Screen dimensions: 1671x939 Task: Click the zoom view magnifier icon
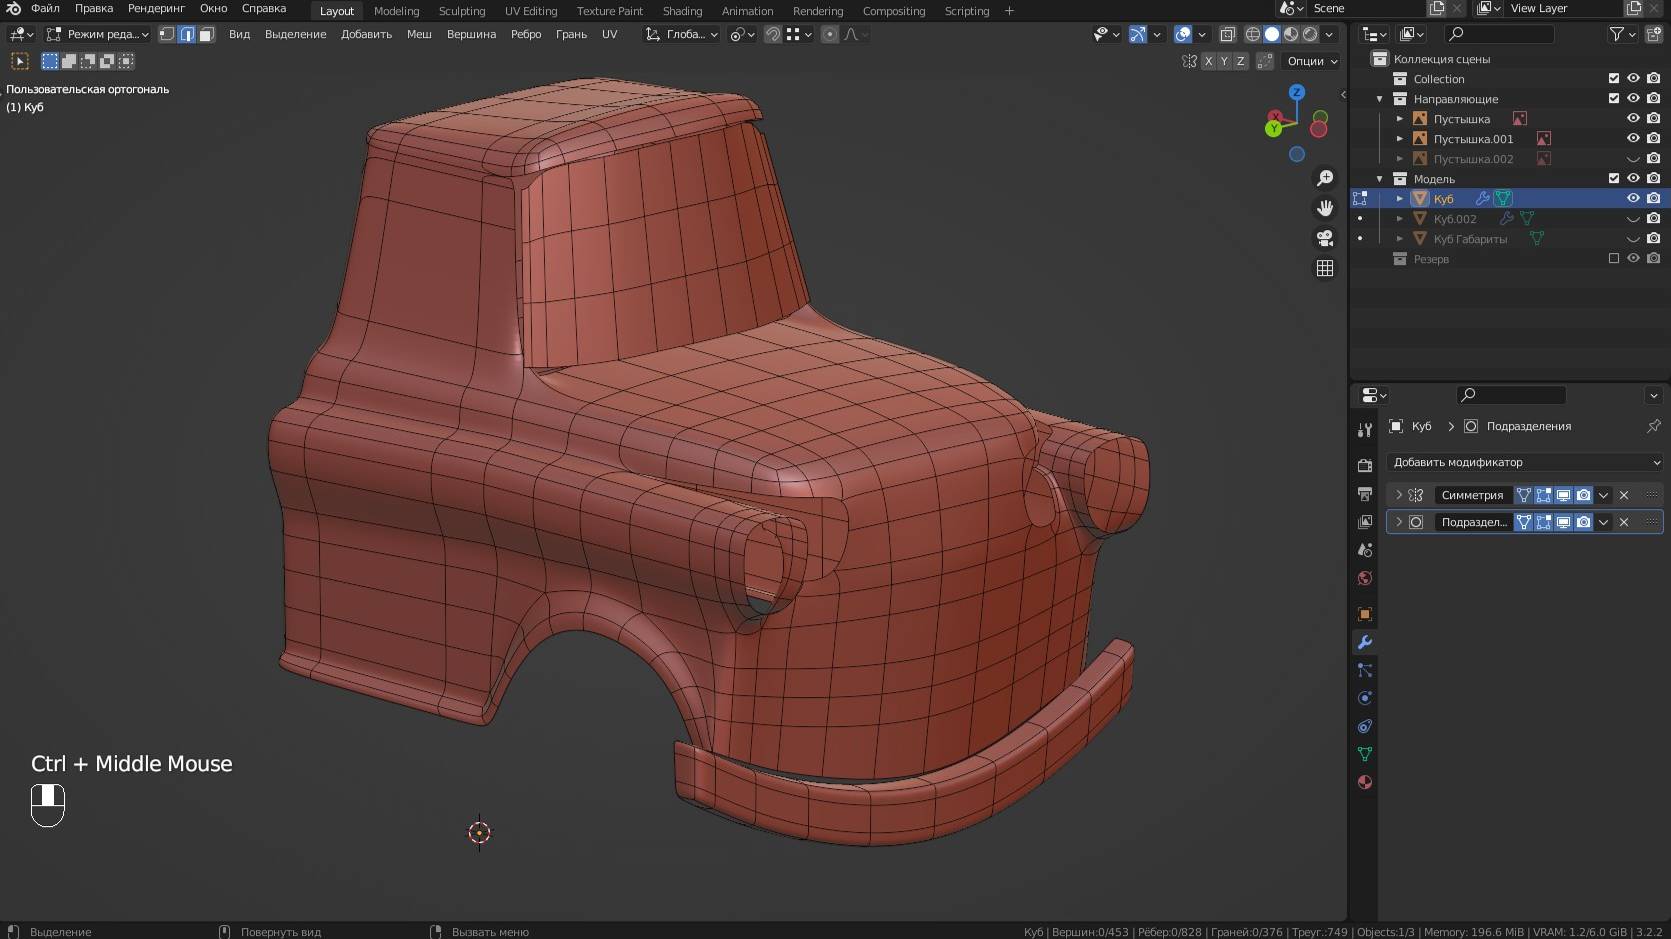1325,178
